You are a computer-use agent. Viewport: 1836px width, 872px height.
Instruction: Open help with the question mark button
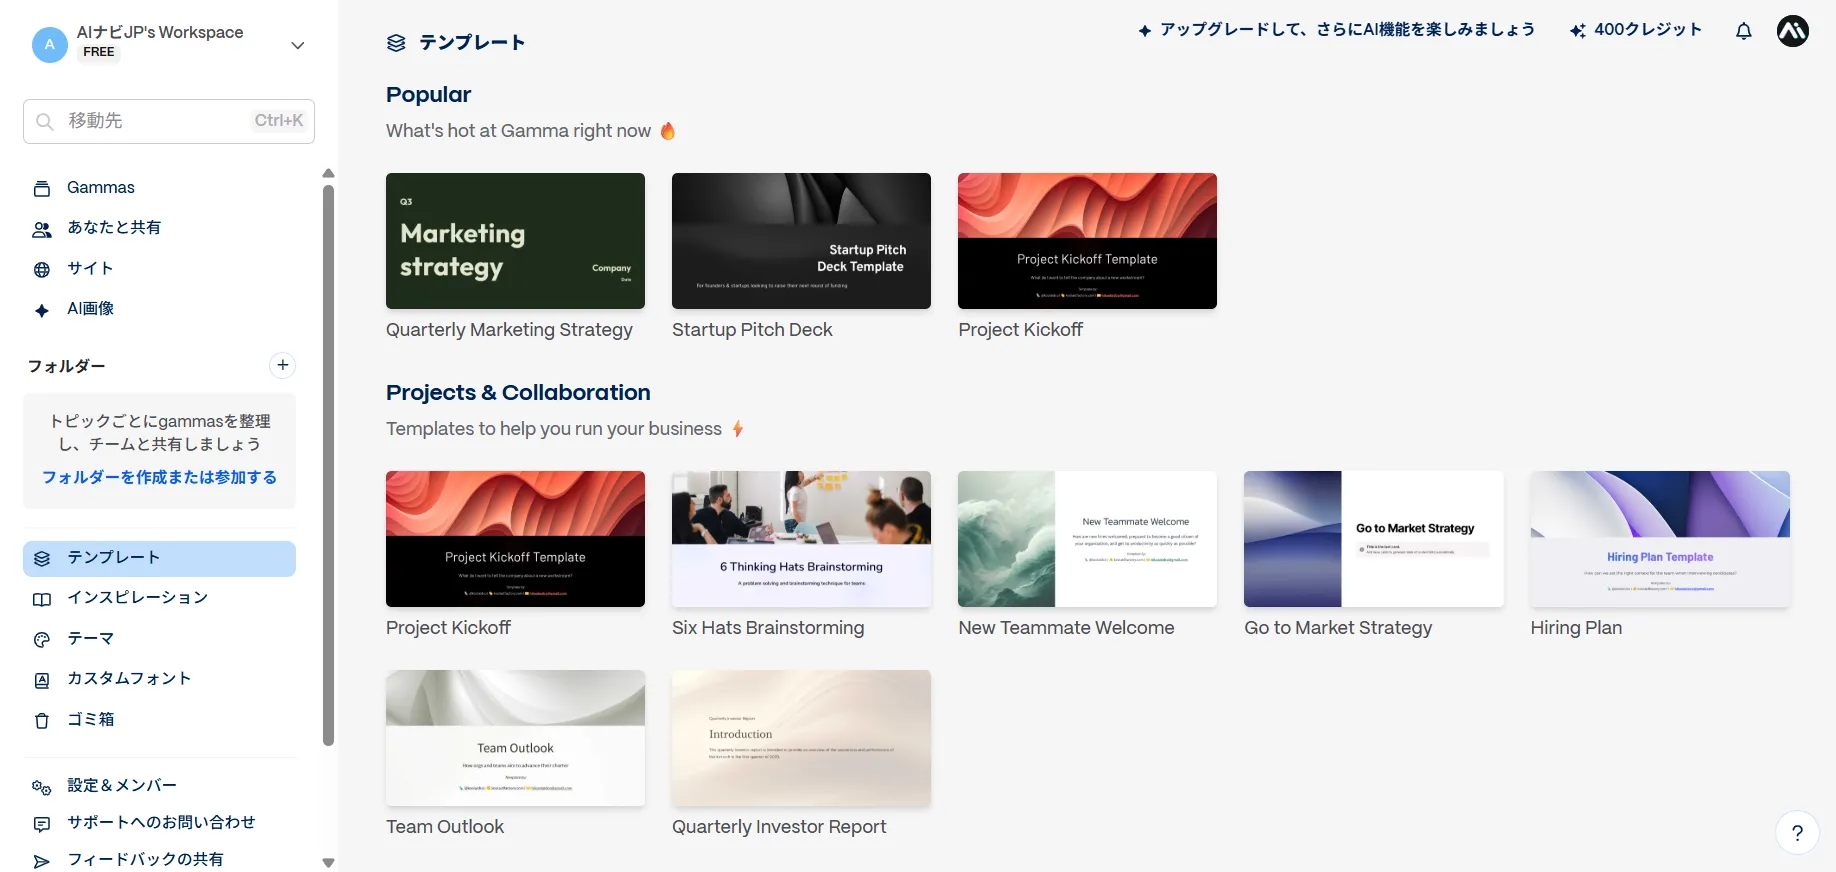[x=1797, y=832]
